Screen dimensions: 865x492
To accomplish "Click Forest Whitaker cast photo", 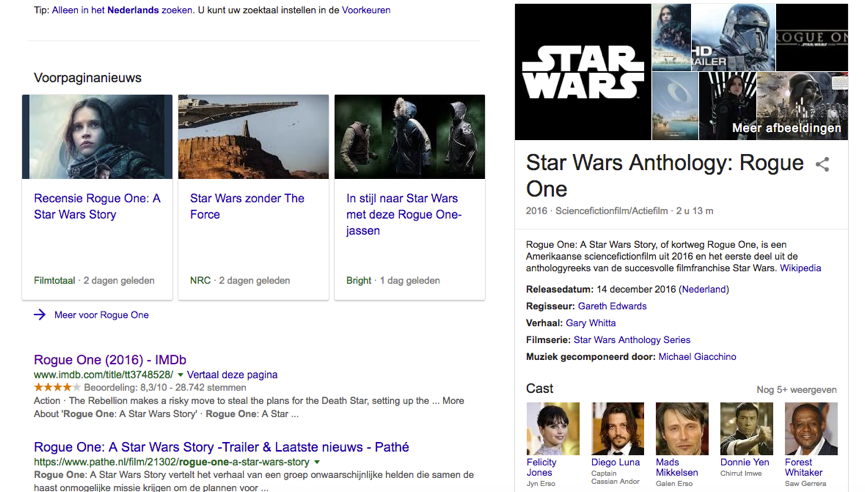I will point(811,429).
